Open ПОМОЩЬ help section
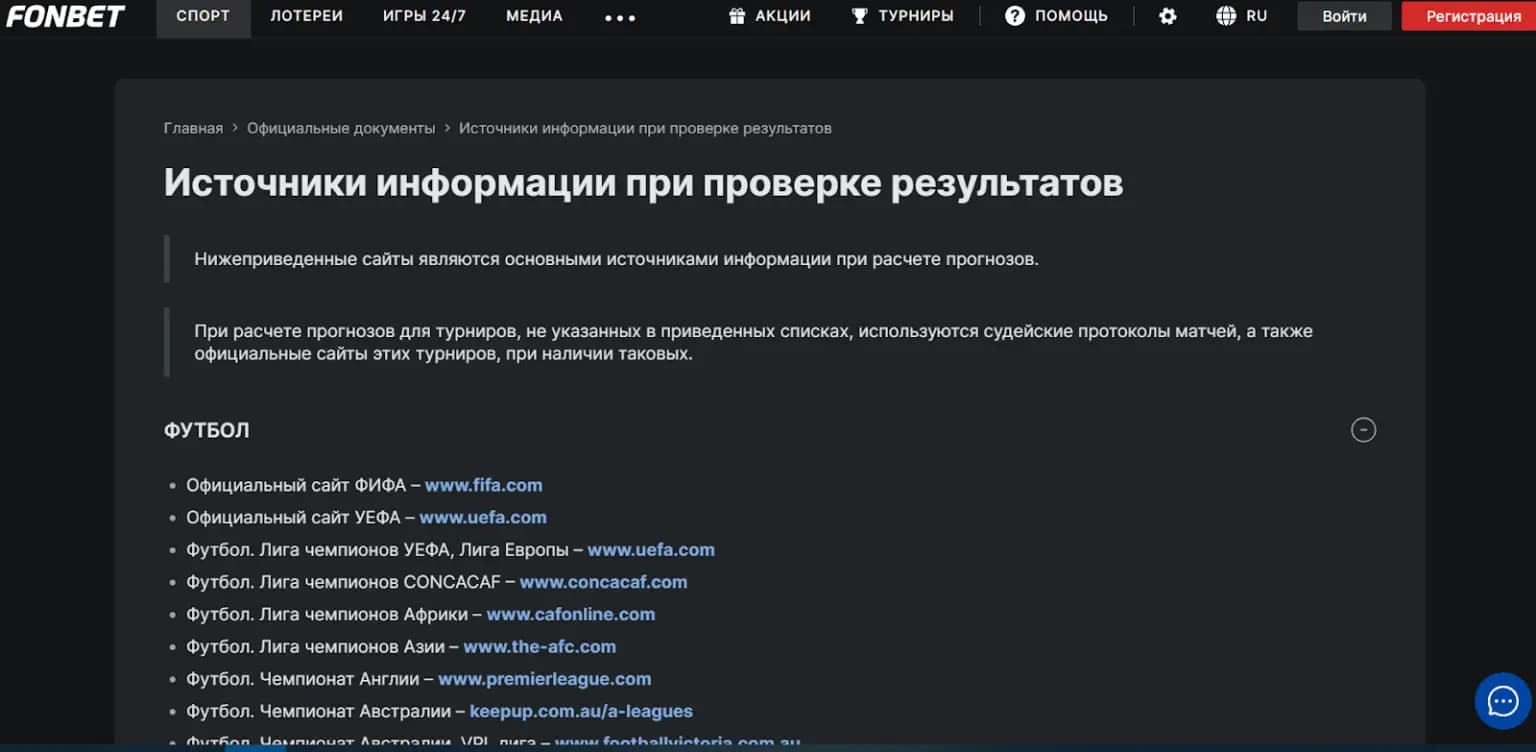 pyautogui.click(x=1071, y=16)
